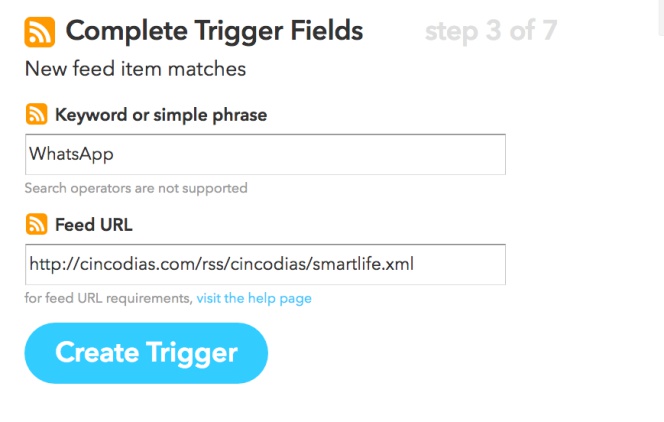Click the "New feed item matches" subtitle
Viewport: 664px width, 422px height.
tap(136, 69)
